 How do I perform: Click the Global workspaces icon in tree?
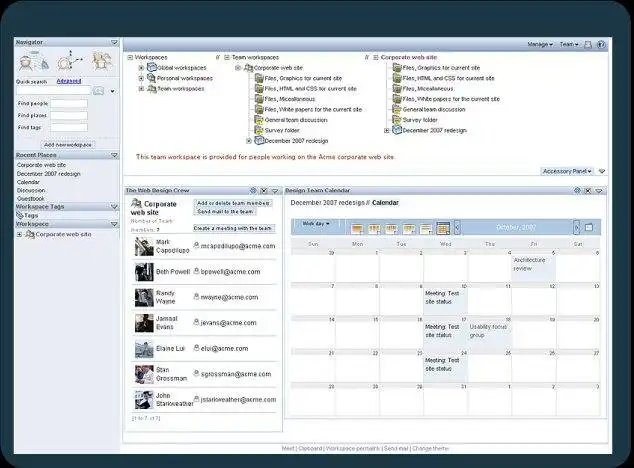152,67
